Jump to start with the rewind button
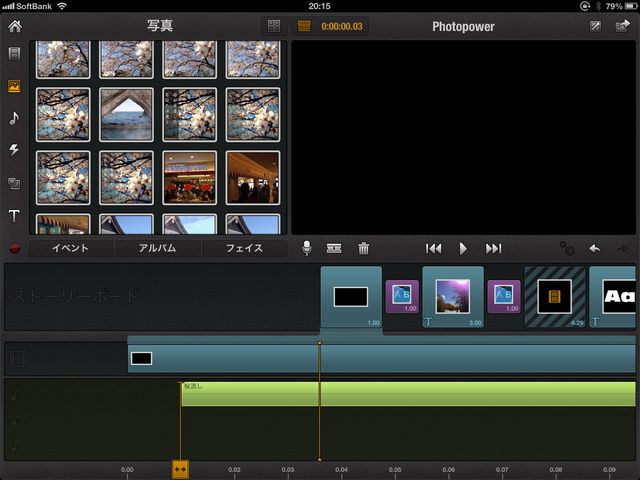 click(433, 248)
